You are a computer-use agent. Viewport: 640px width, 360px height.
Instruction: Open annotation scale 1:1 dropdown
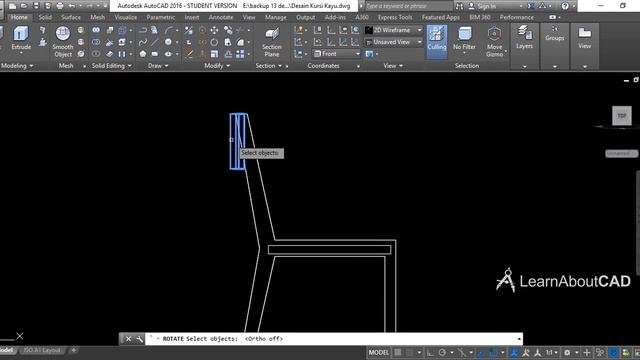point(552,352)
